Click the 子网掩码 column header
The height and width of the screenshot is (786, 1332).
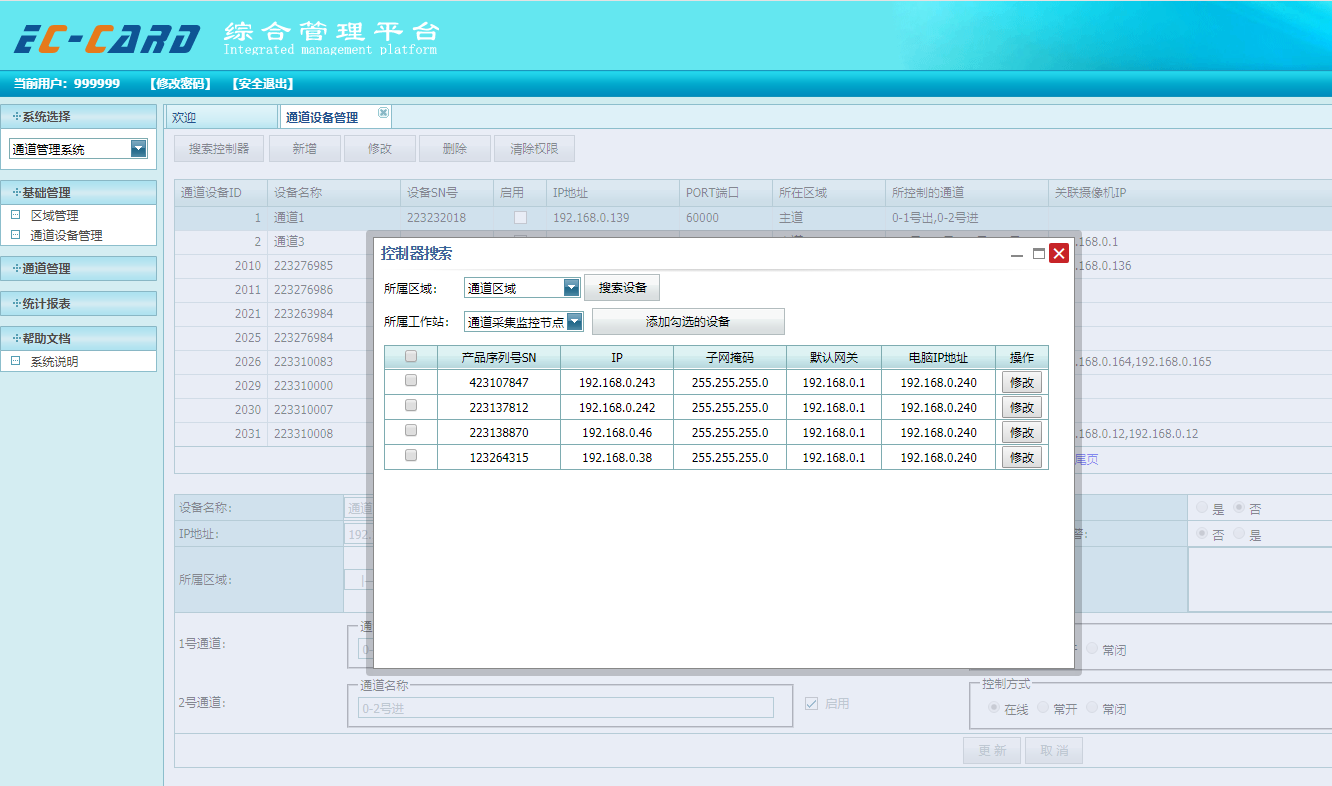730,357
